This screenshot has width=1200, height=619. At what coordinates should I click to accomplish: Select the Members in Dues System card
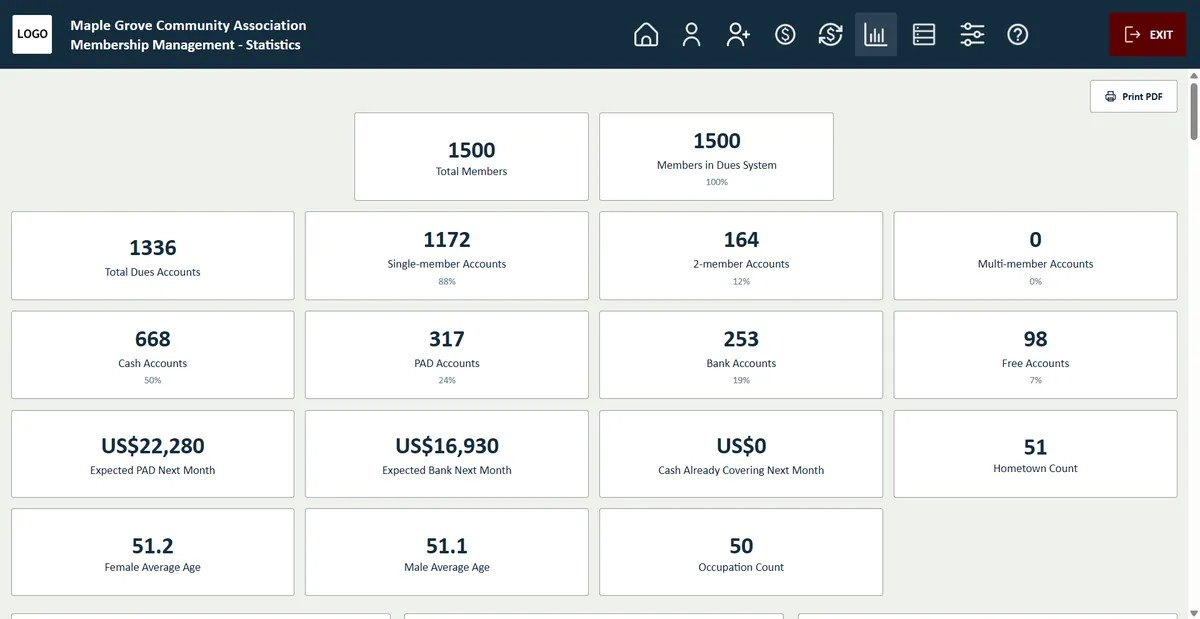(716, 157)
